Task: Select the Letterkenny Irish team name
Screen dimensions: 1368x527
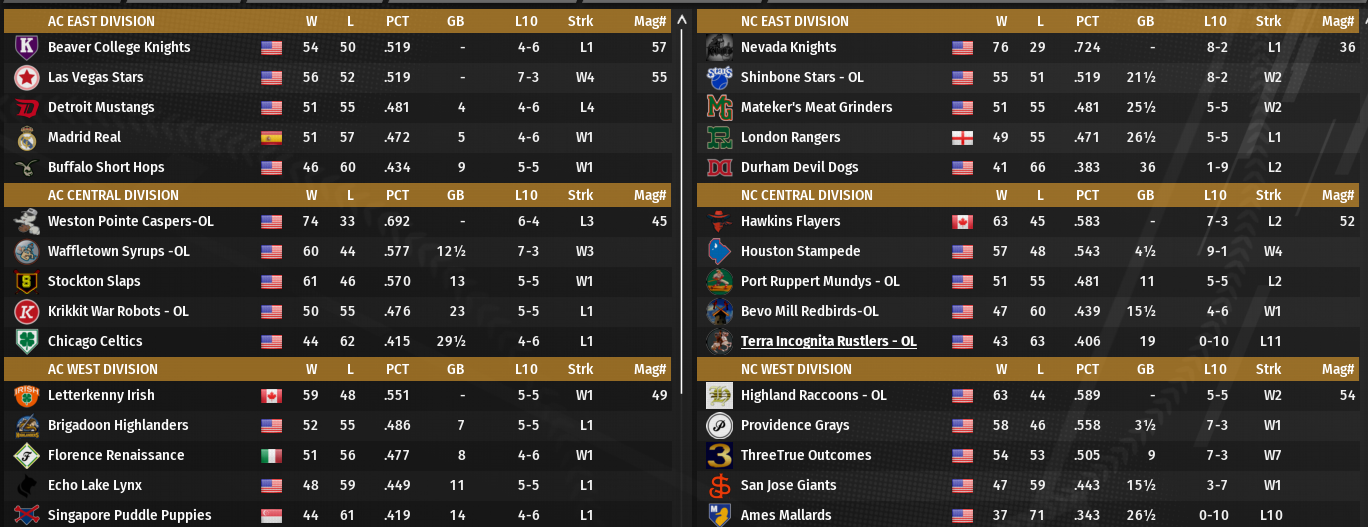Action: [x=101, y=395]
